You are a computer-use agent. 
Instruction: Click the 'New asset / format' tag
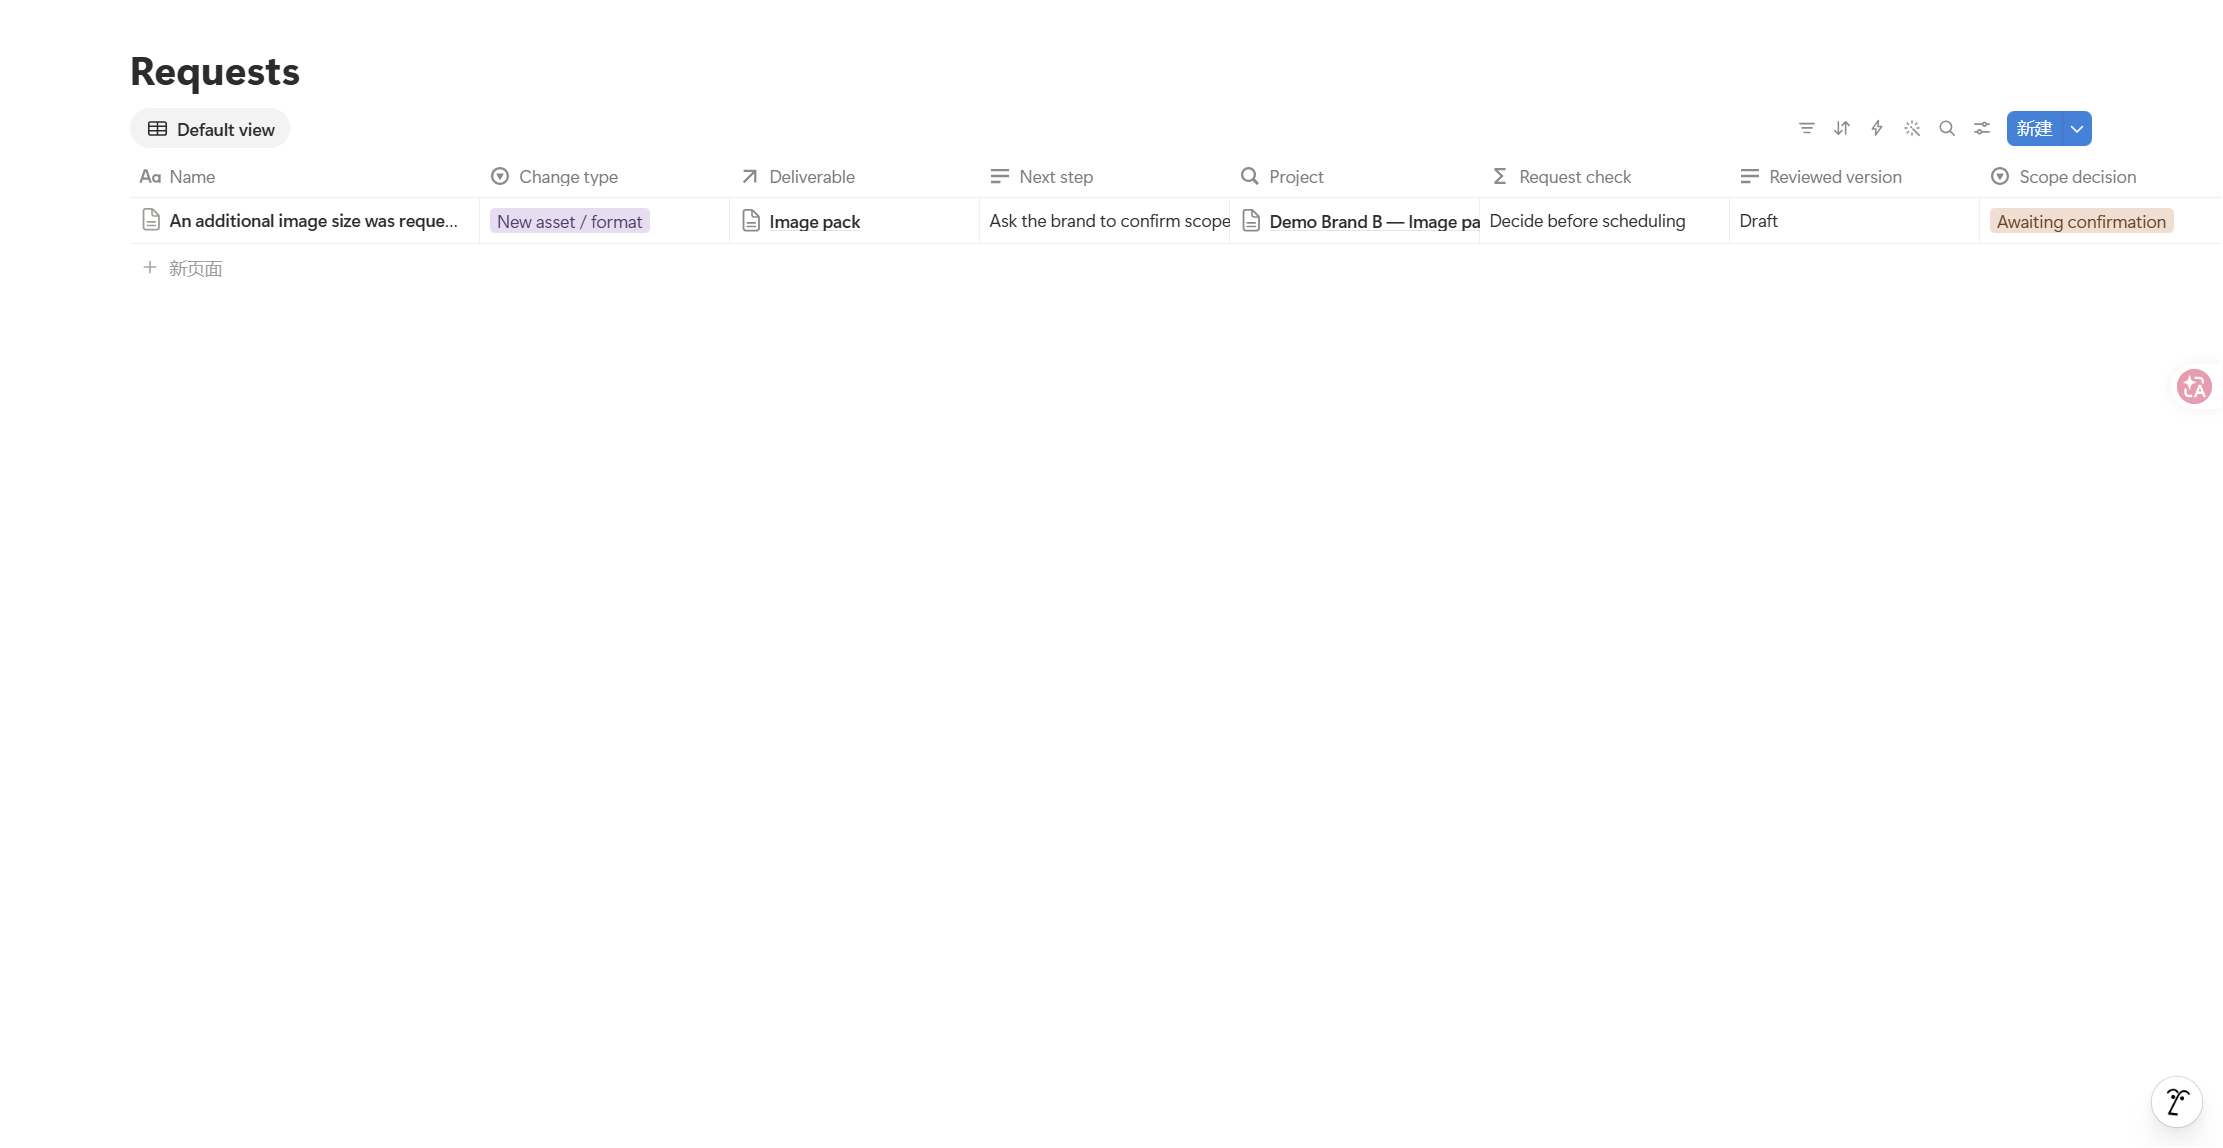tap(569, 221)
